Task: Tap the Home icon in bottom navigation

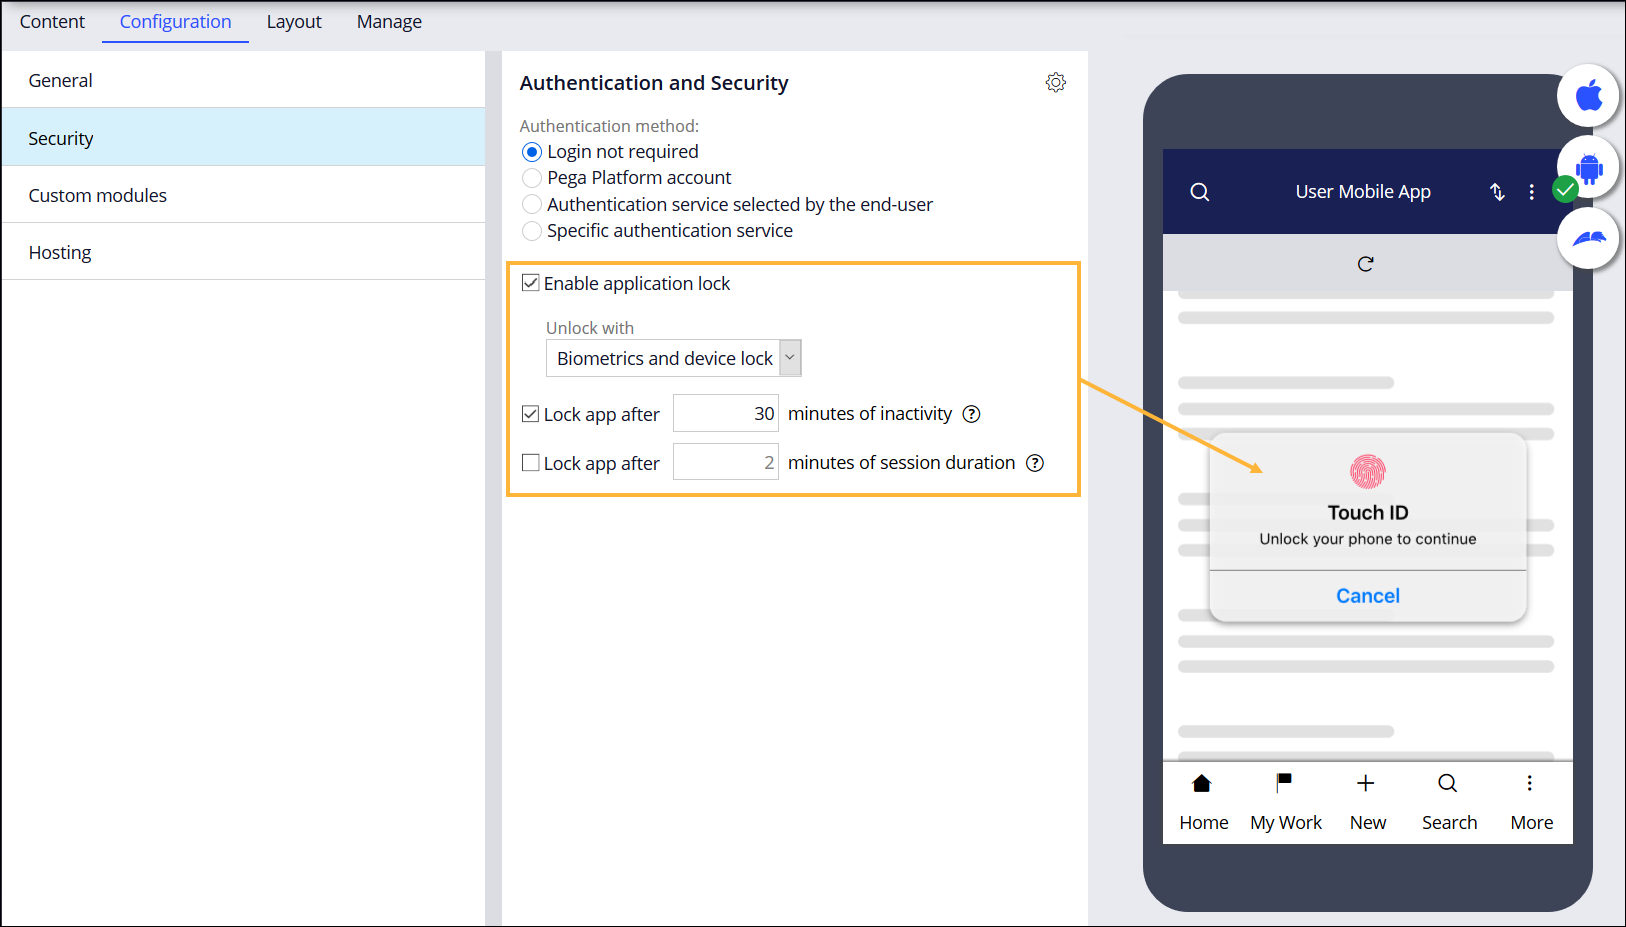Action: pos(1202,784)
